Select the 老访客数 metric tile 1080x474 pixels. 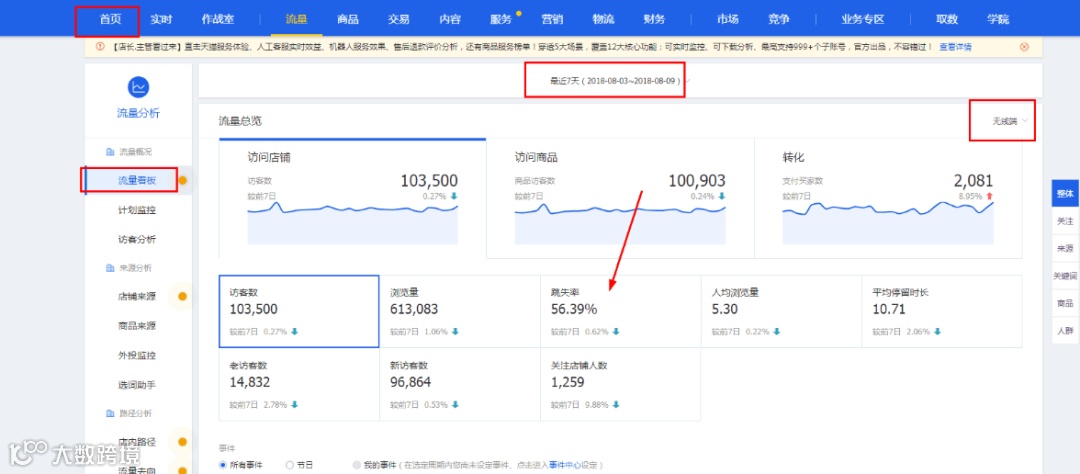pos(299,384)
